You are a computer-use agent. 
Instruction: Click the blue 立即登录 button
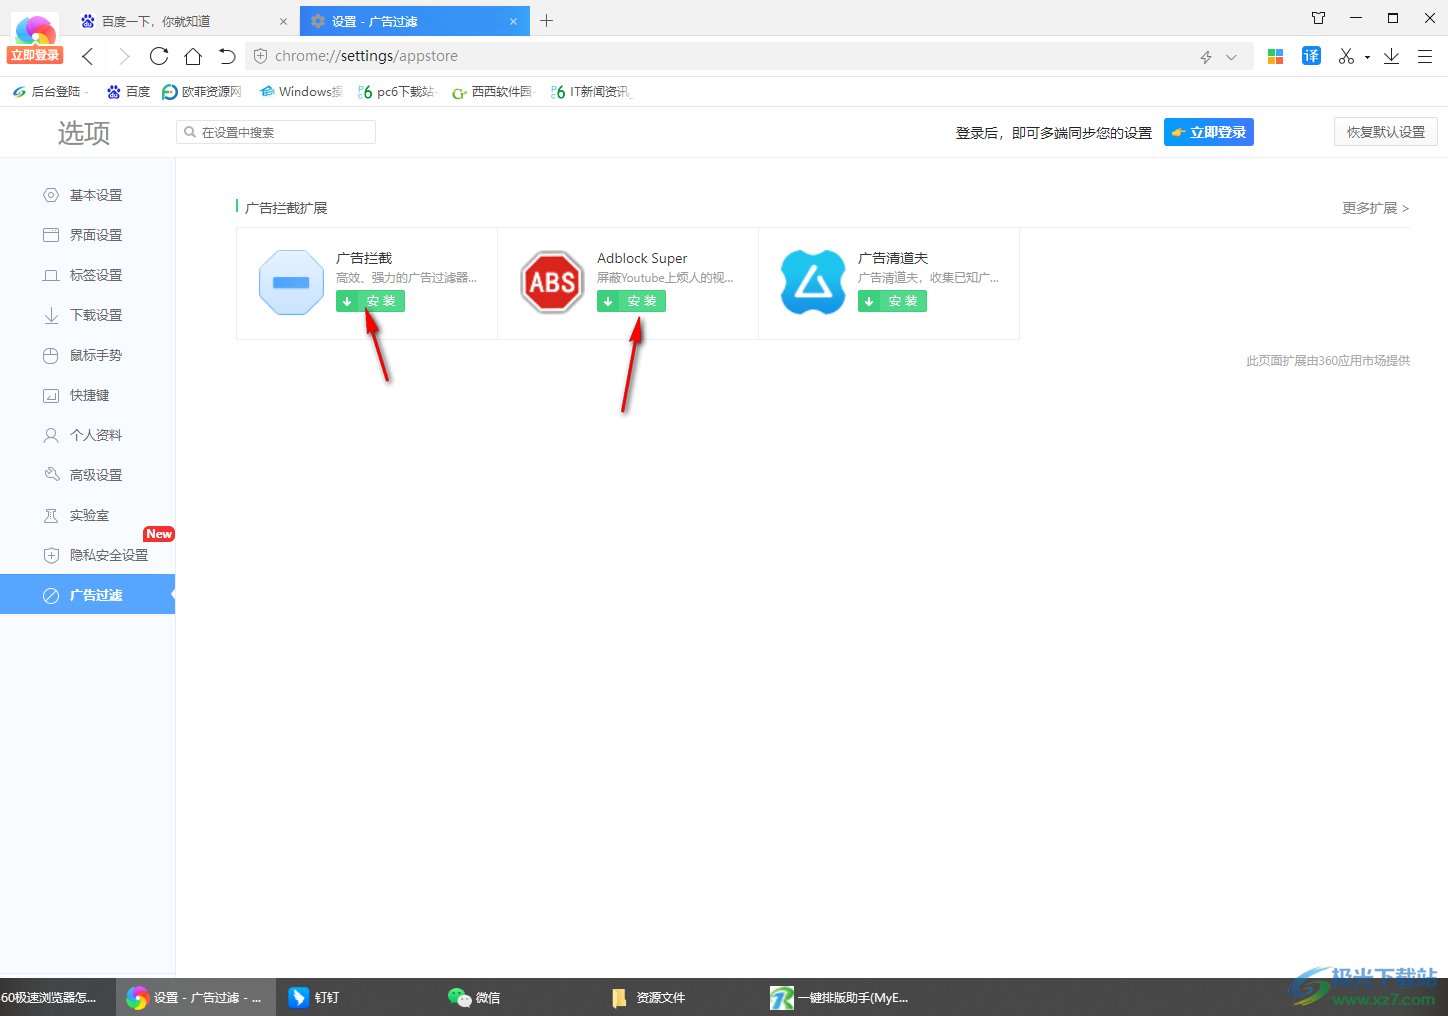(x=1208, y=132)
